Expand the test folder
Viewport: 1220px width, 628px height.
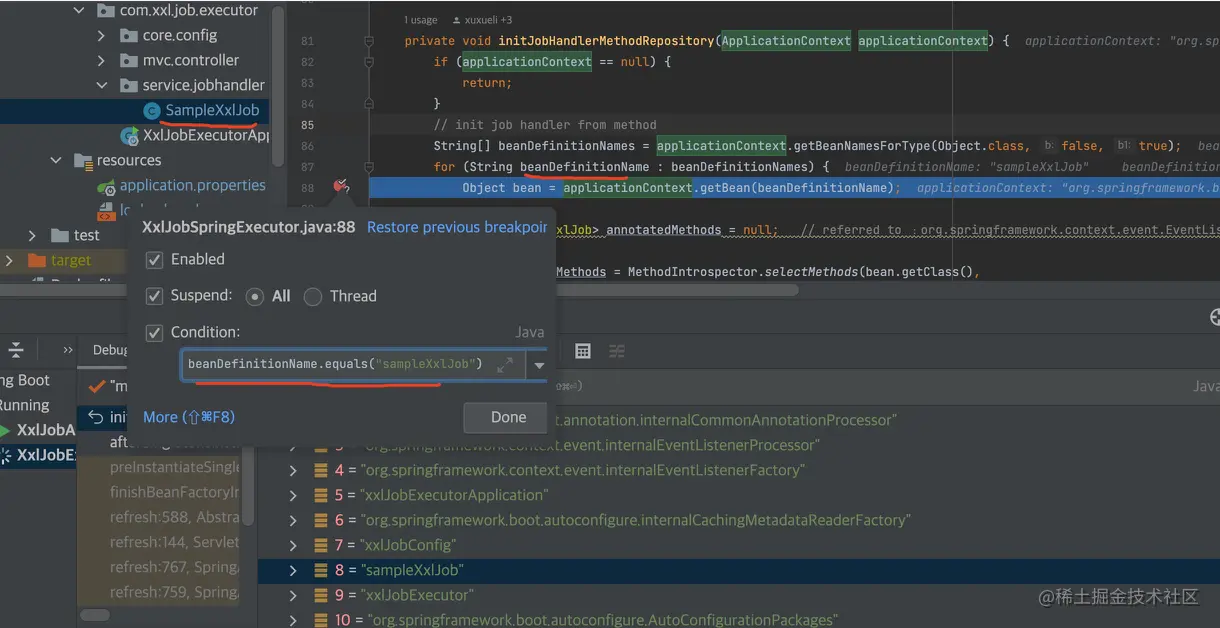[x=33, y=235]
